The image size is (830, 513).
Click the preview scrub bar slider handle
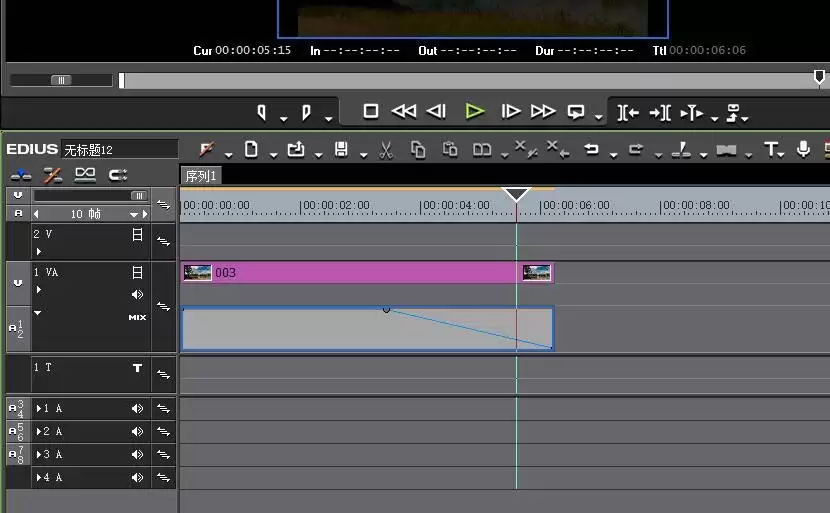[x=61, y=80]
